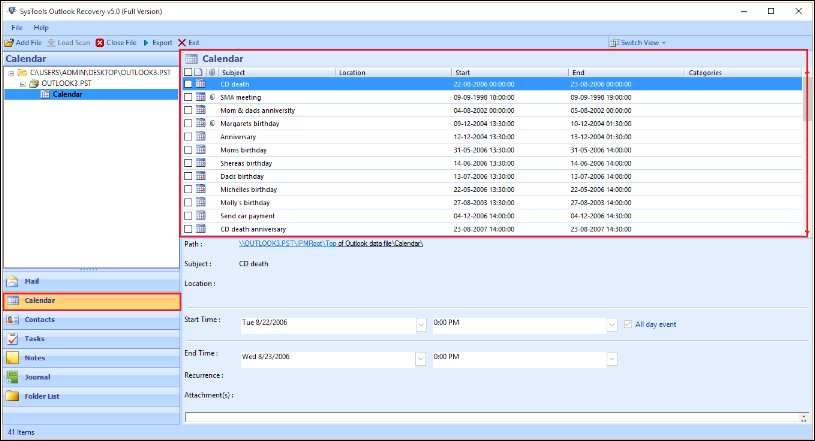815x441 pixels.
Task: Click the attachment column header icon
Action: coord(212,72)
